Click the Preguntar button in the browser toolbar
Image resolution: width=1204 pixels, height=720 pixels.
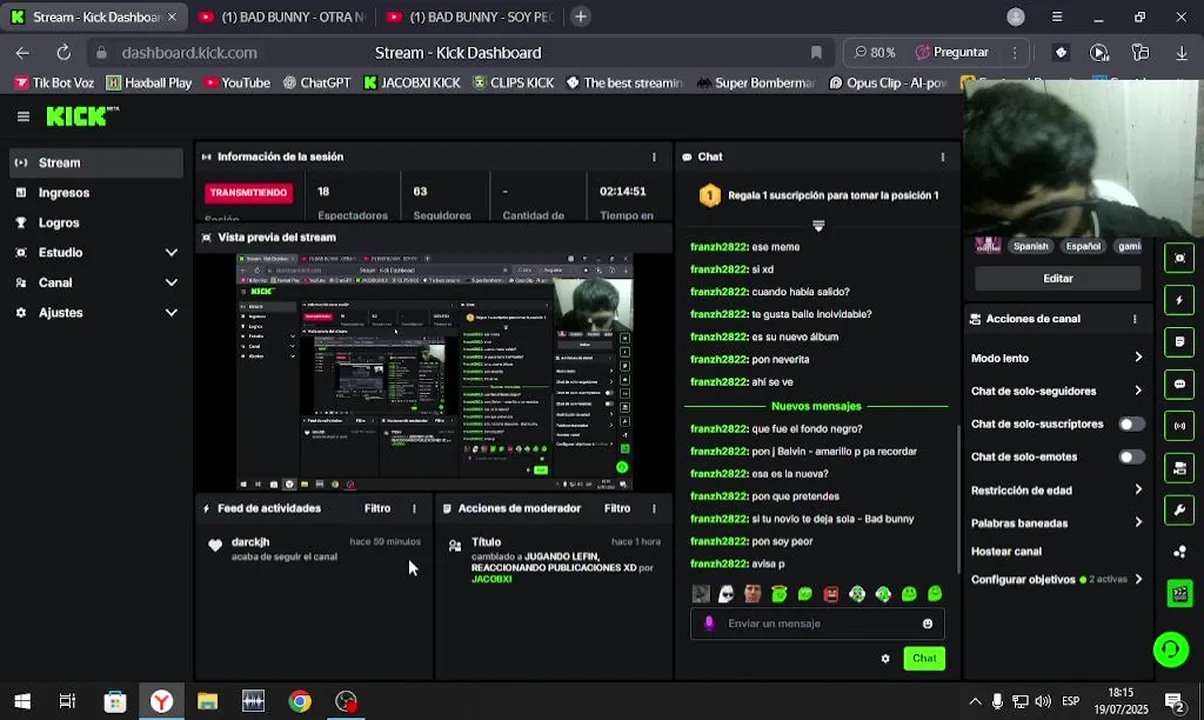tap(951, 52)
